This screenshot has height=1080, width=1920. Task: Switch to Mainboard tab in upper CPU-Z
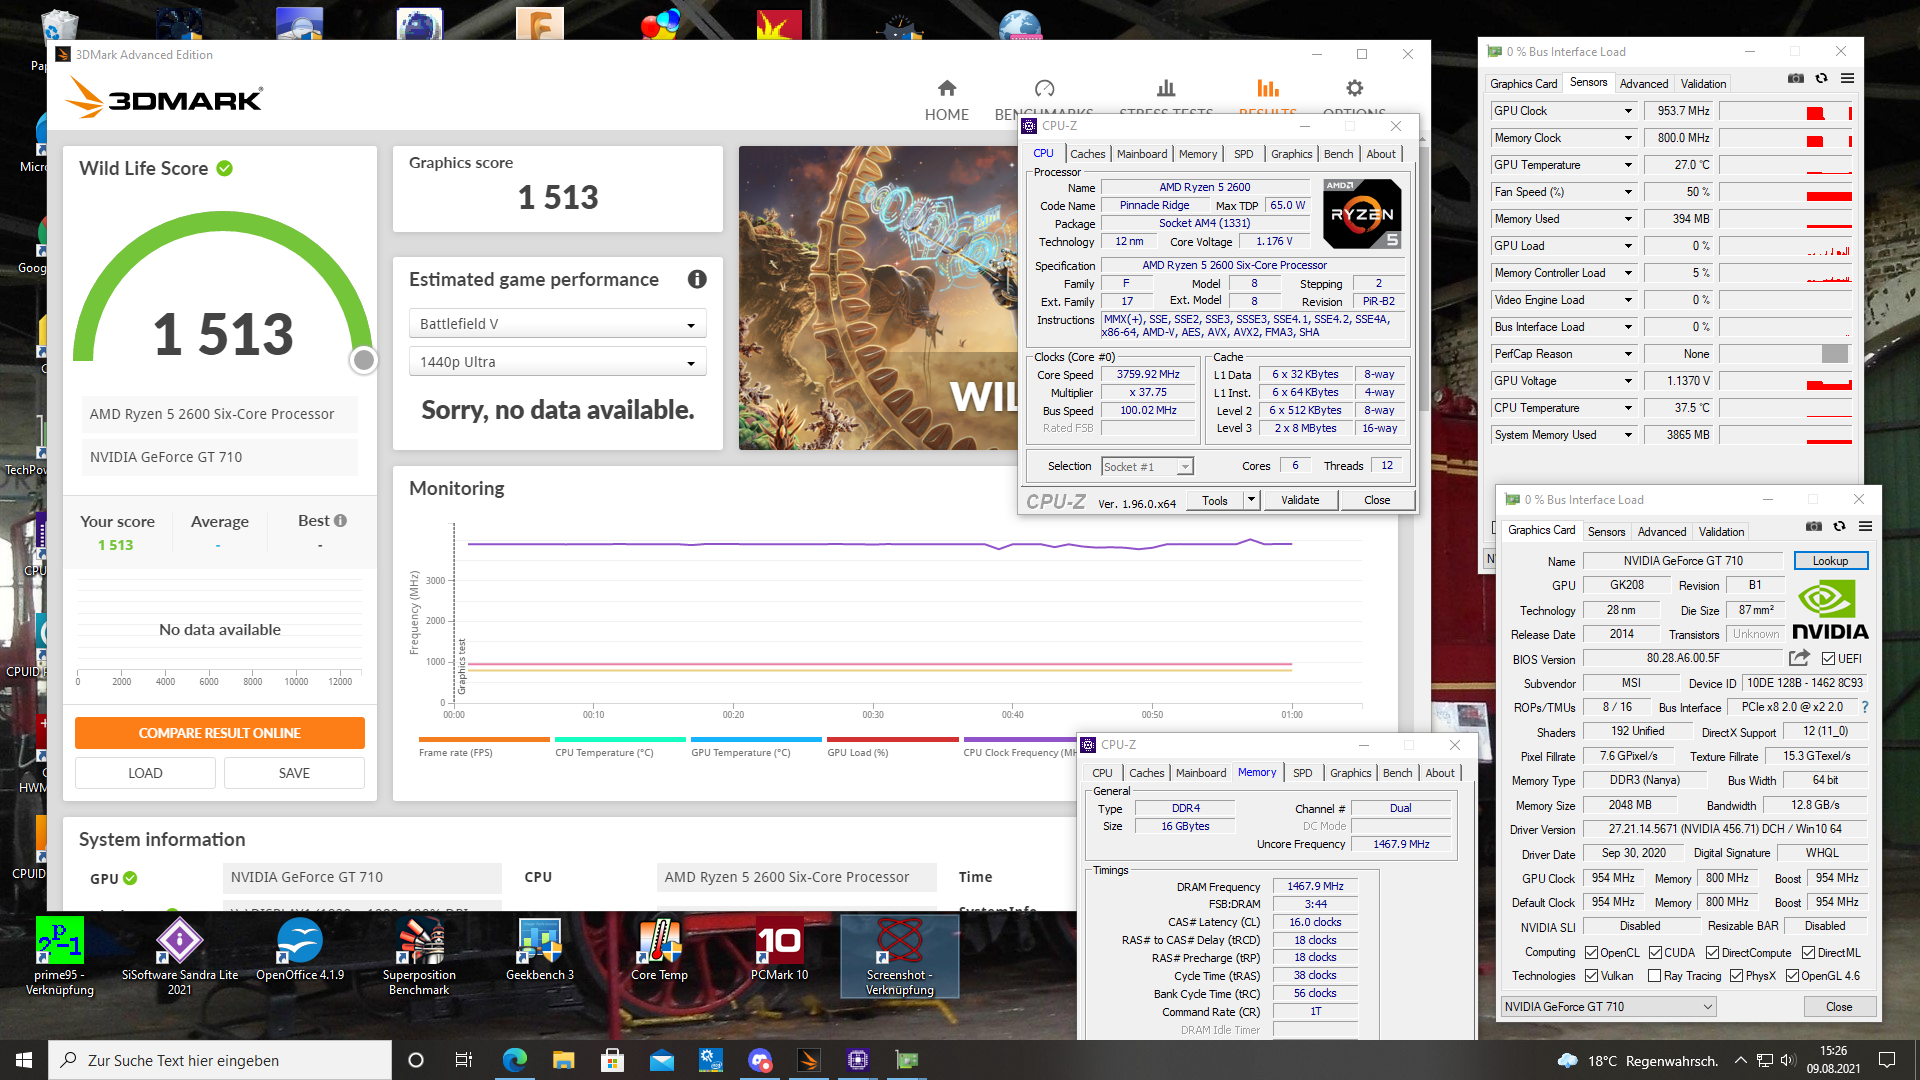(1141, 154)
